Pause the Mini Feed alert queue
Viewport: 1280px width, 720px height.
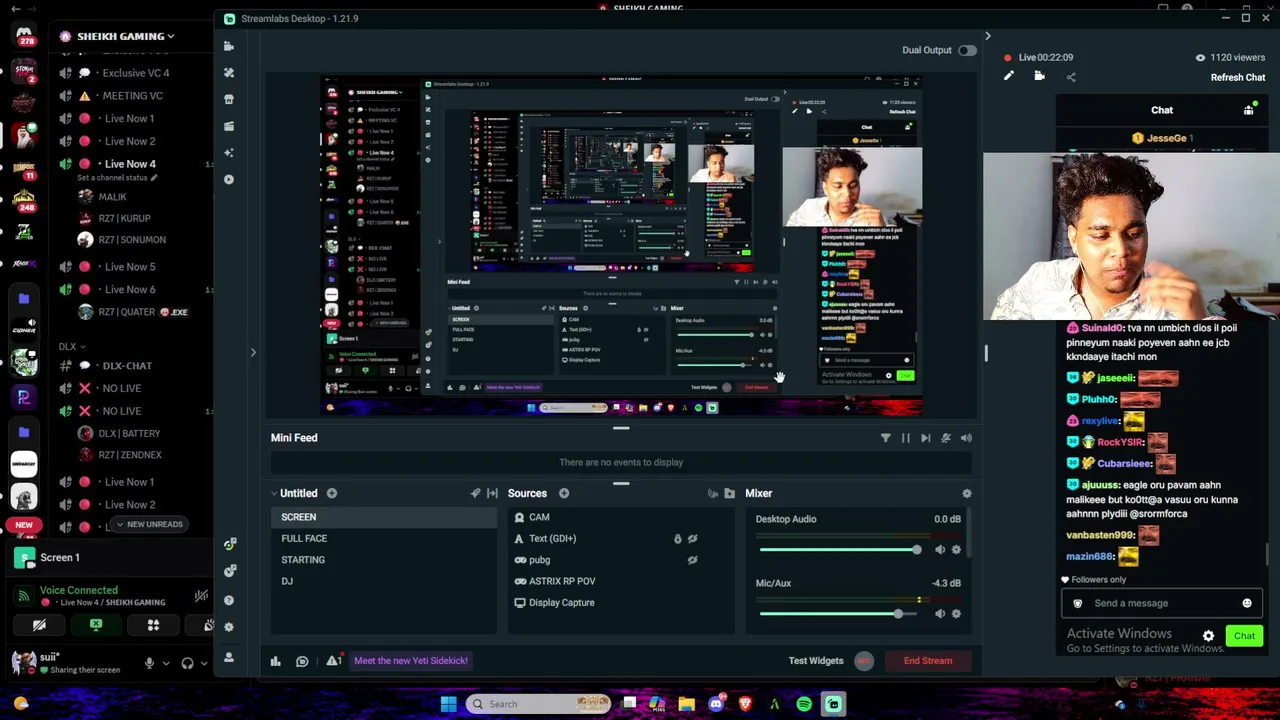pyautogui.click(x=905, y=438)
